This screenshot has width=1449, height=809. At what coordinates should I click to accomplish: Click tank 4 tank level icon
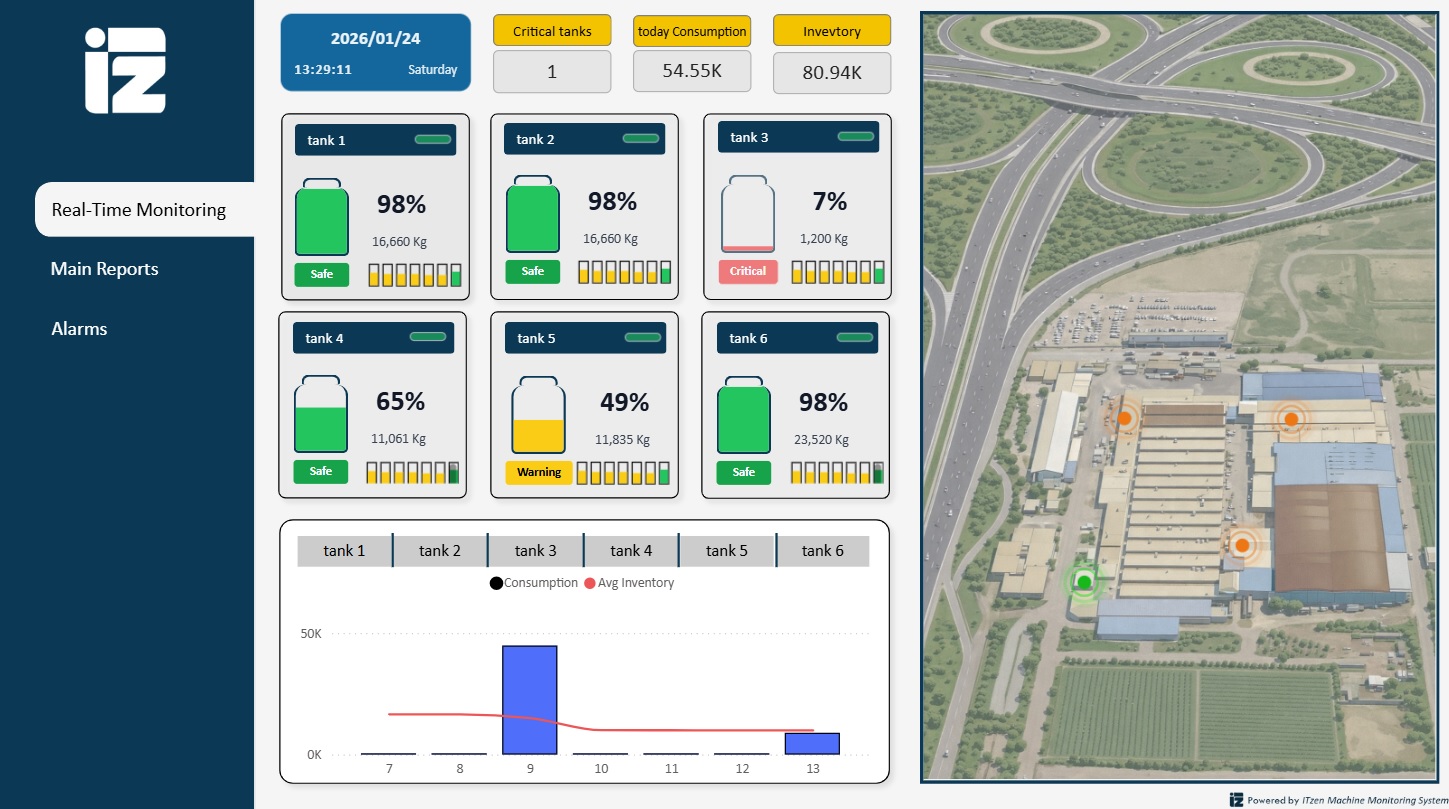(x=320, y=416)
